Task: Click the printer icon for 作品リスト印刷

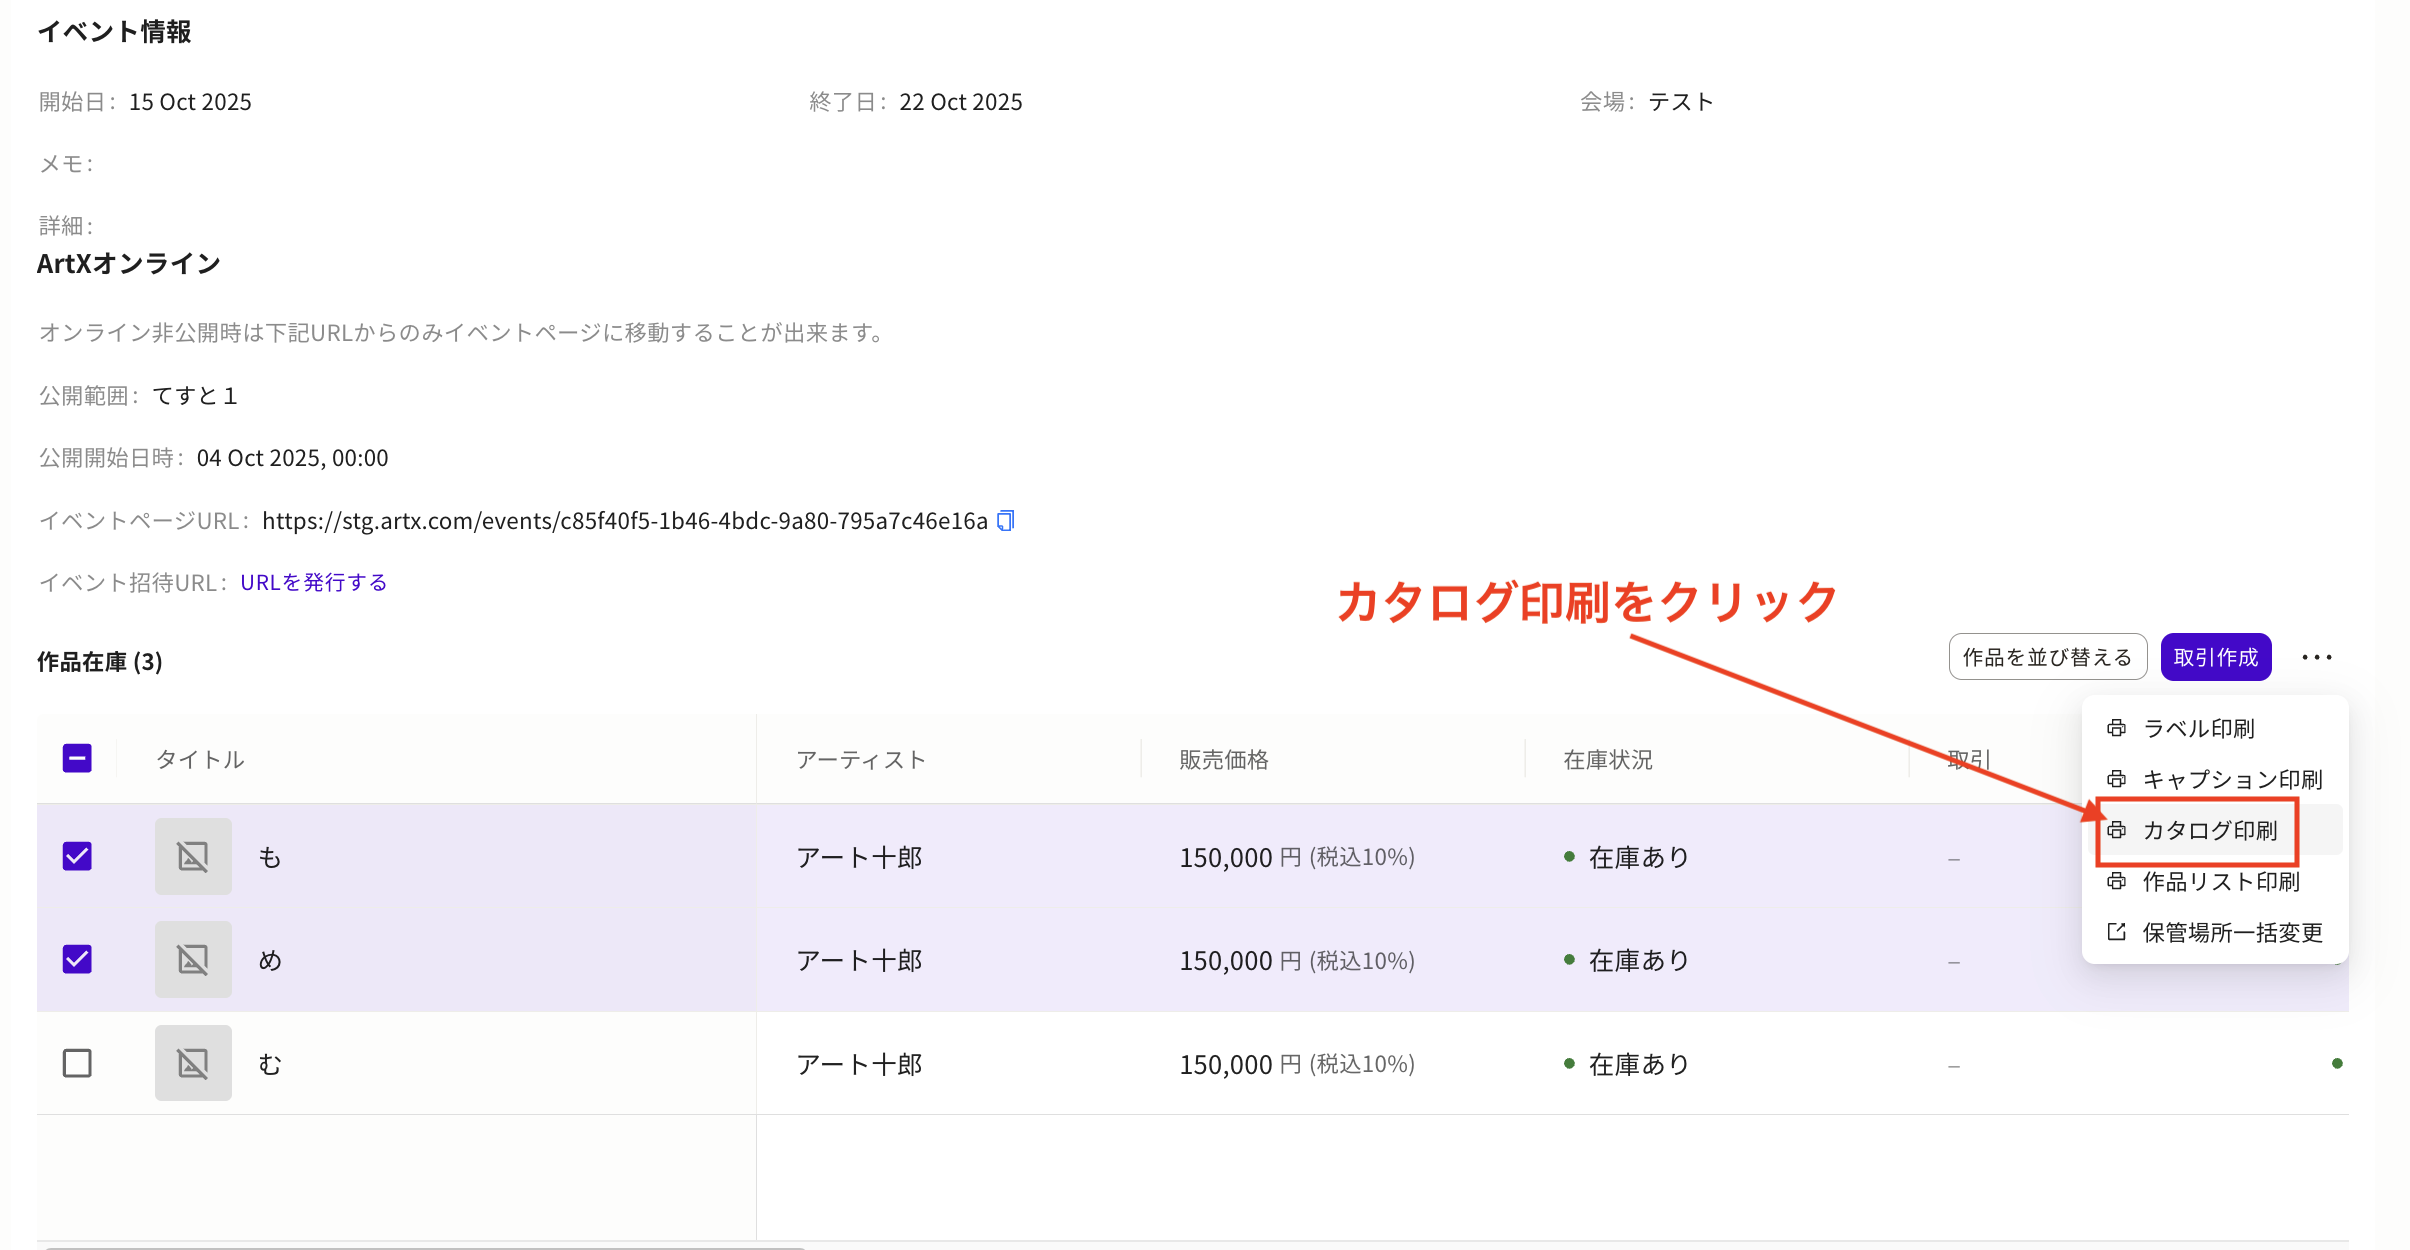Action: (2116, 881)
